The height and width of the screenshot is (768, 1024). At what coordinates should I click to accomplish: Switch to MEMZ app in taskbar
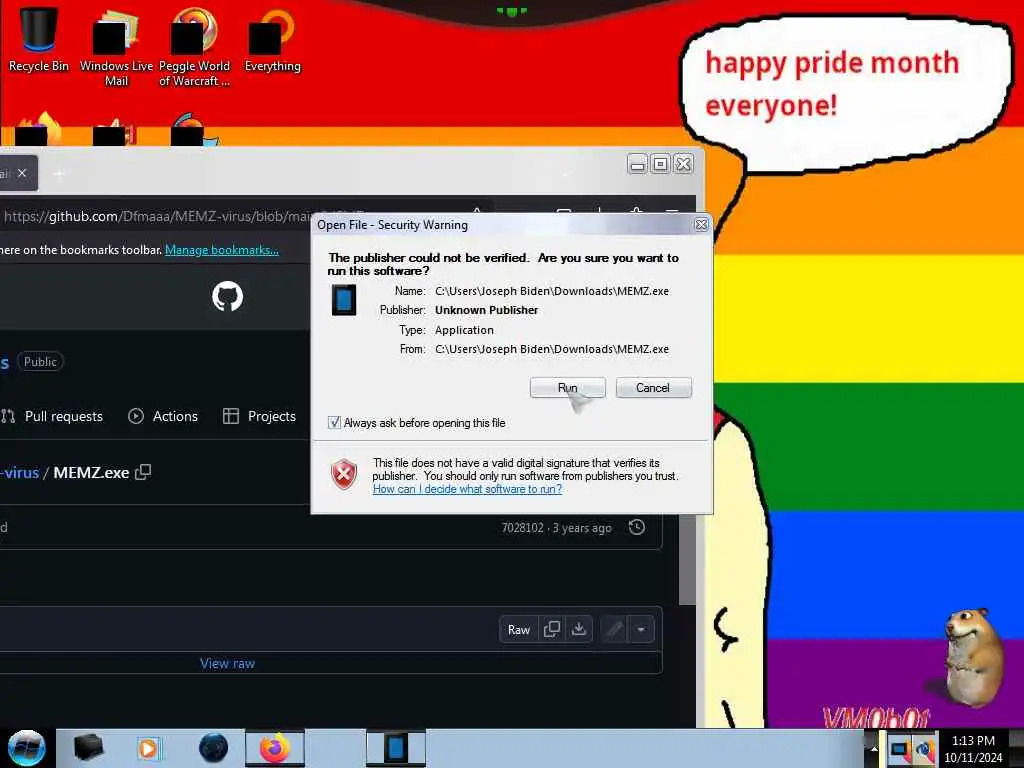click(x=395, y=748)
